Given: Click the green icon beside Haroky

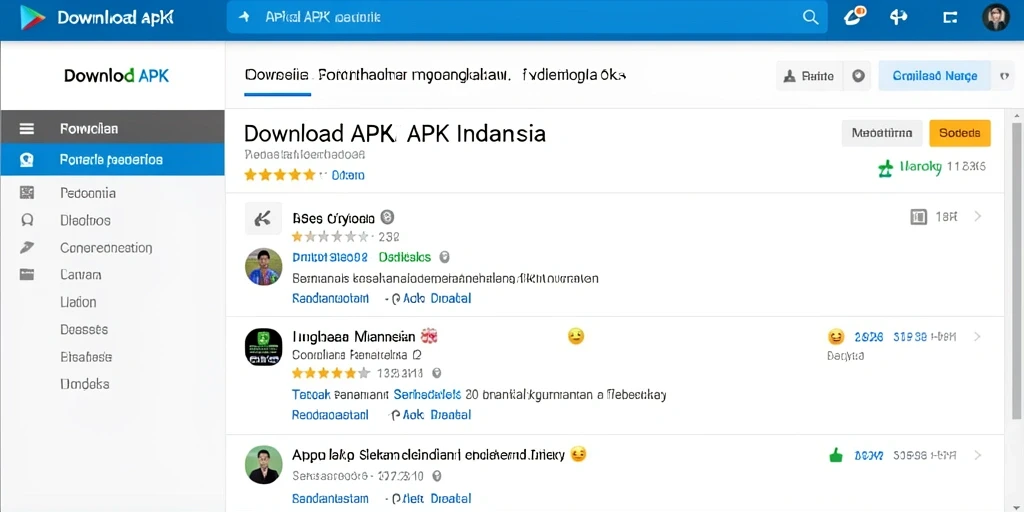Looking at the screenshot, I should coord(886,168).
